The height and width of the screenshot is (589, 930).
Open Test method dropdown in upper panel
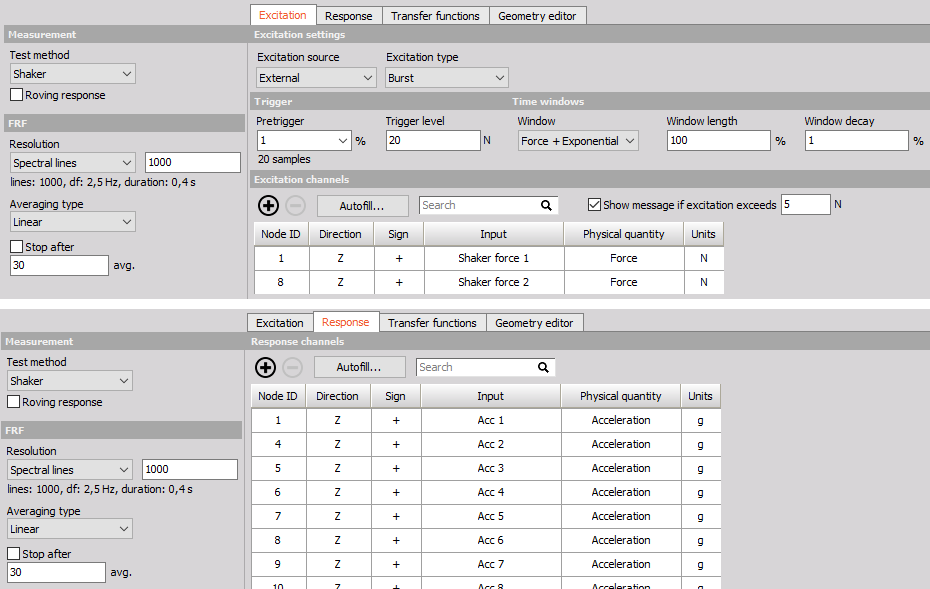(73, 74)
